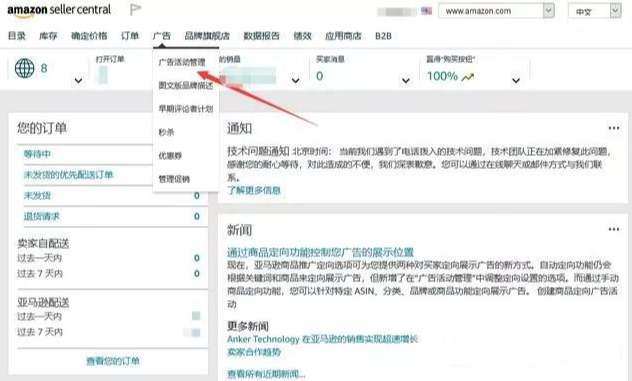Click the 8 marketplaces count
Image resolution: width=632 pixels, height=381 pixels.
[x=44, y=69]
